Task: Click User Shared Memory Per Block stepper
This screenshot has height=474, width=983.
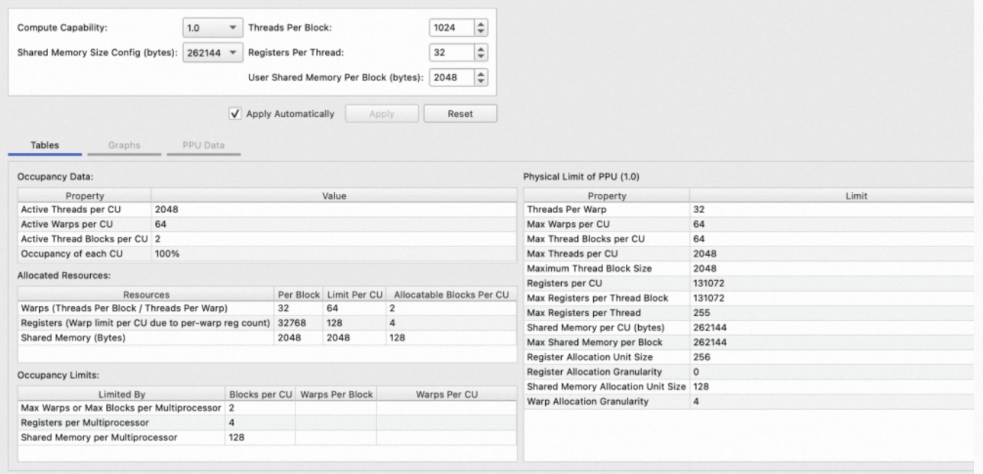Action: tap(481, 78)
